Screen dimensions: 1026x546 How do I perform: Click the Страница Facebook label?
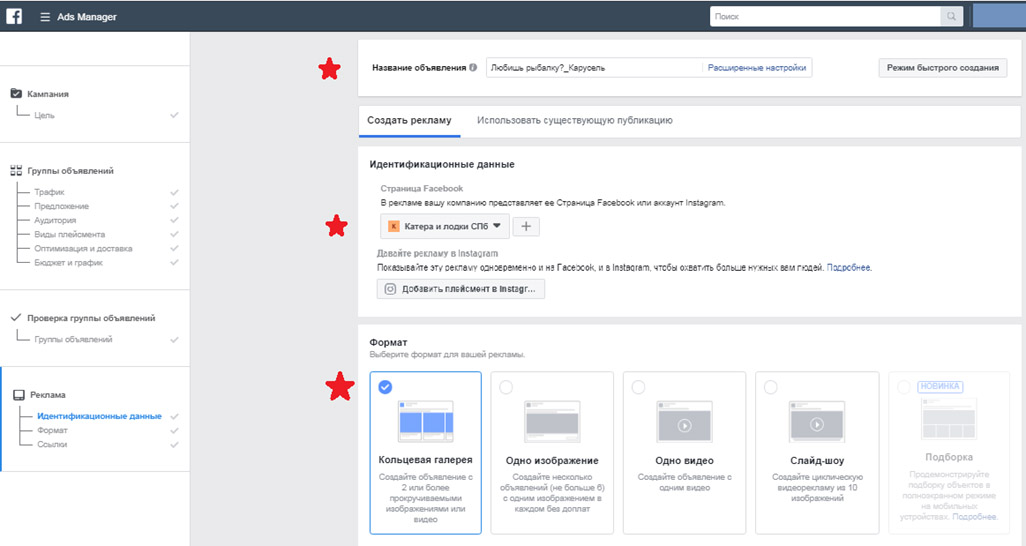tap(421, 189)
